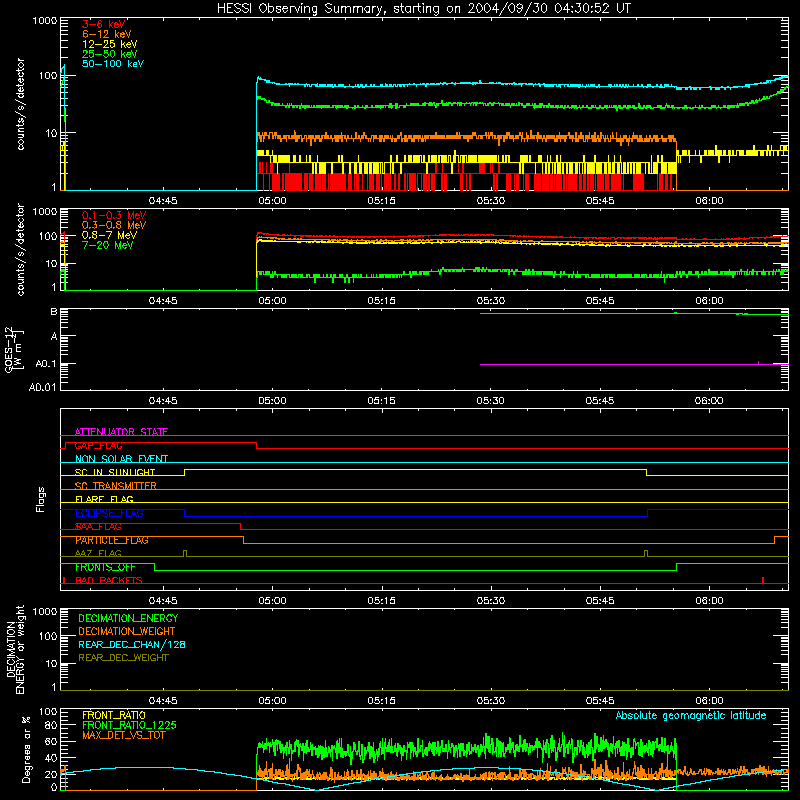800x800 pixels.
Task: Click the DECIMATION ENERGY or weight axis title
Action: click(x=15, y=649)
